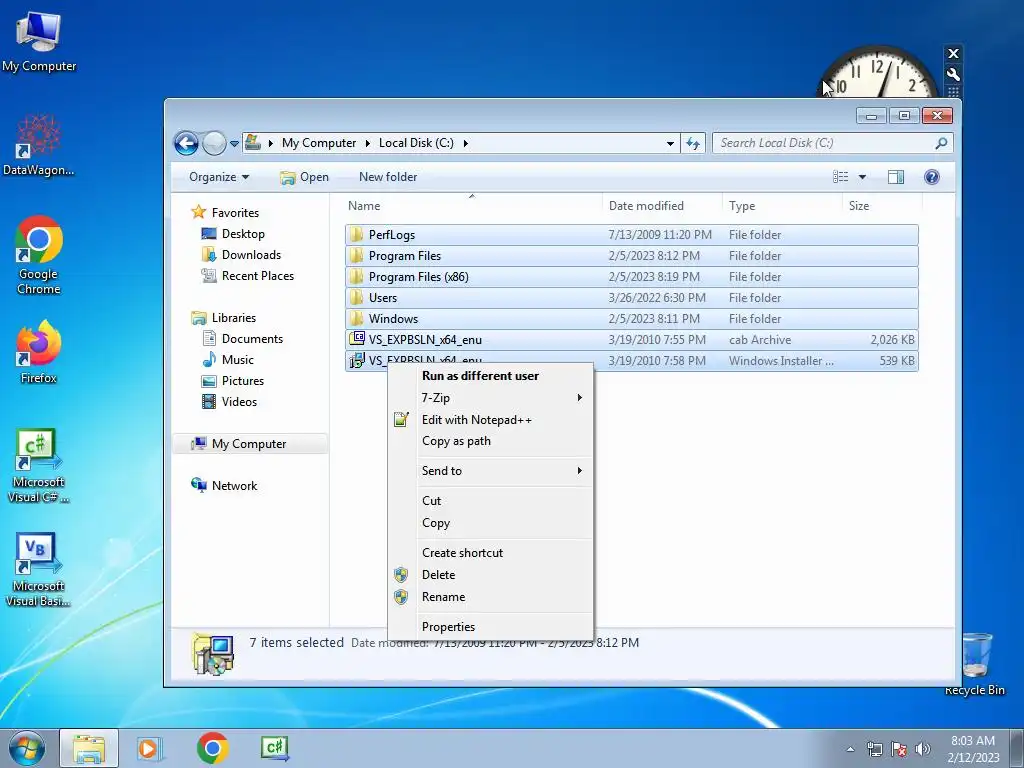Click Local Disk (C:) breadcrumb
The width and height of the screenshot is (1024, 768).
(416, 143)
